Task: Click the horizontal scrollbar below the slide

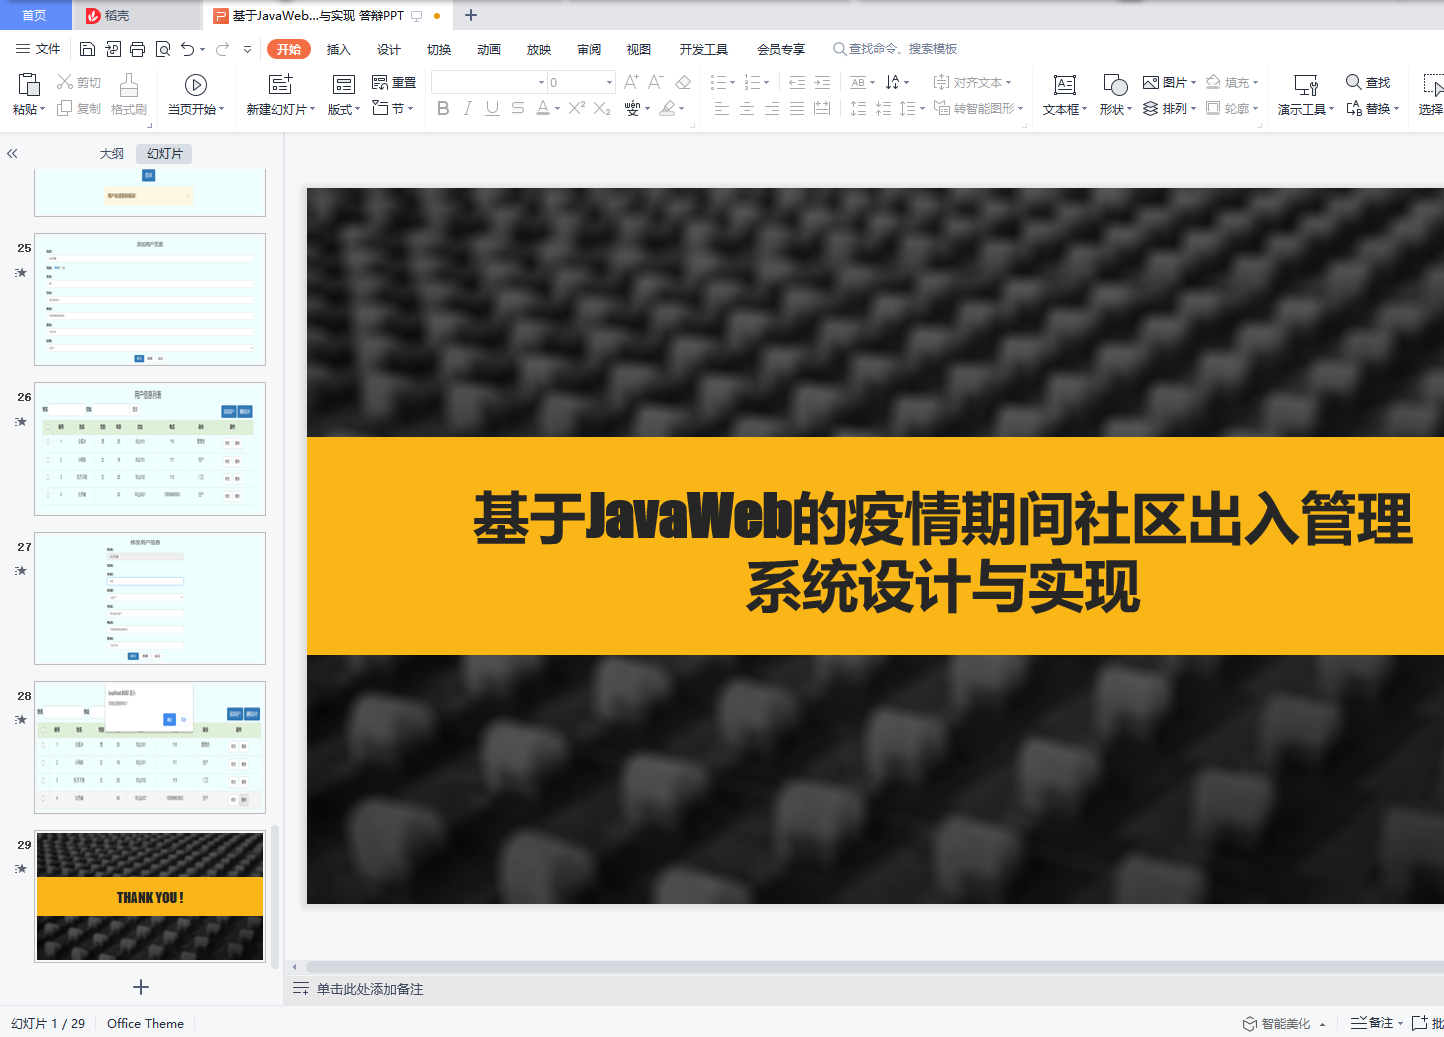Action: click(x=874, y=967)
